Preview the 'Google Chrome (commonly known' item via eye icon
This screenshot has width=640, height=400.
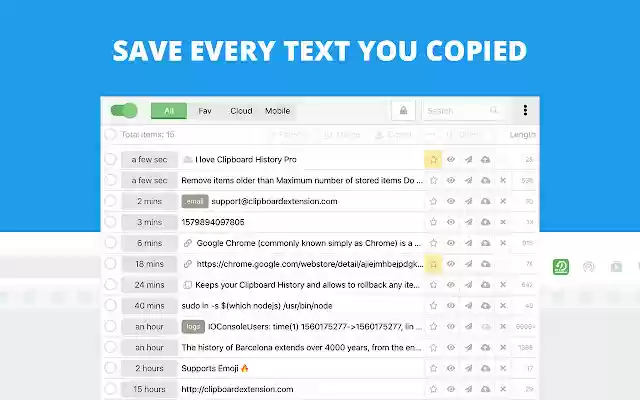click(x=451, y=243)
